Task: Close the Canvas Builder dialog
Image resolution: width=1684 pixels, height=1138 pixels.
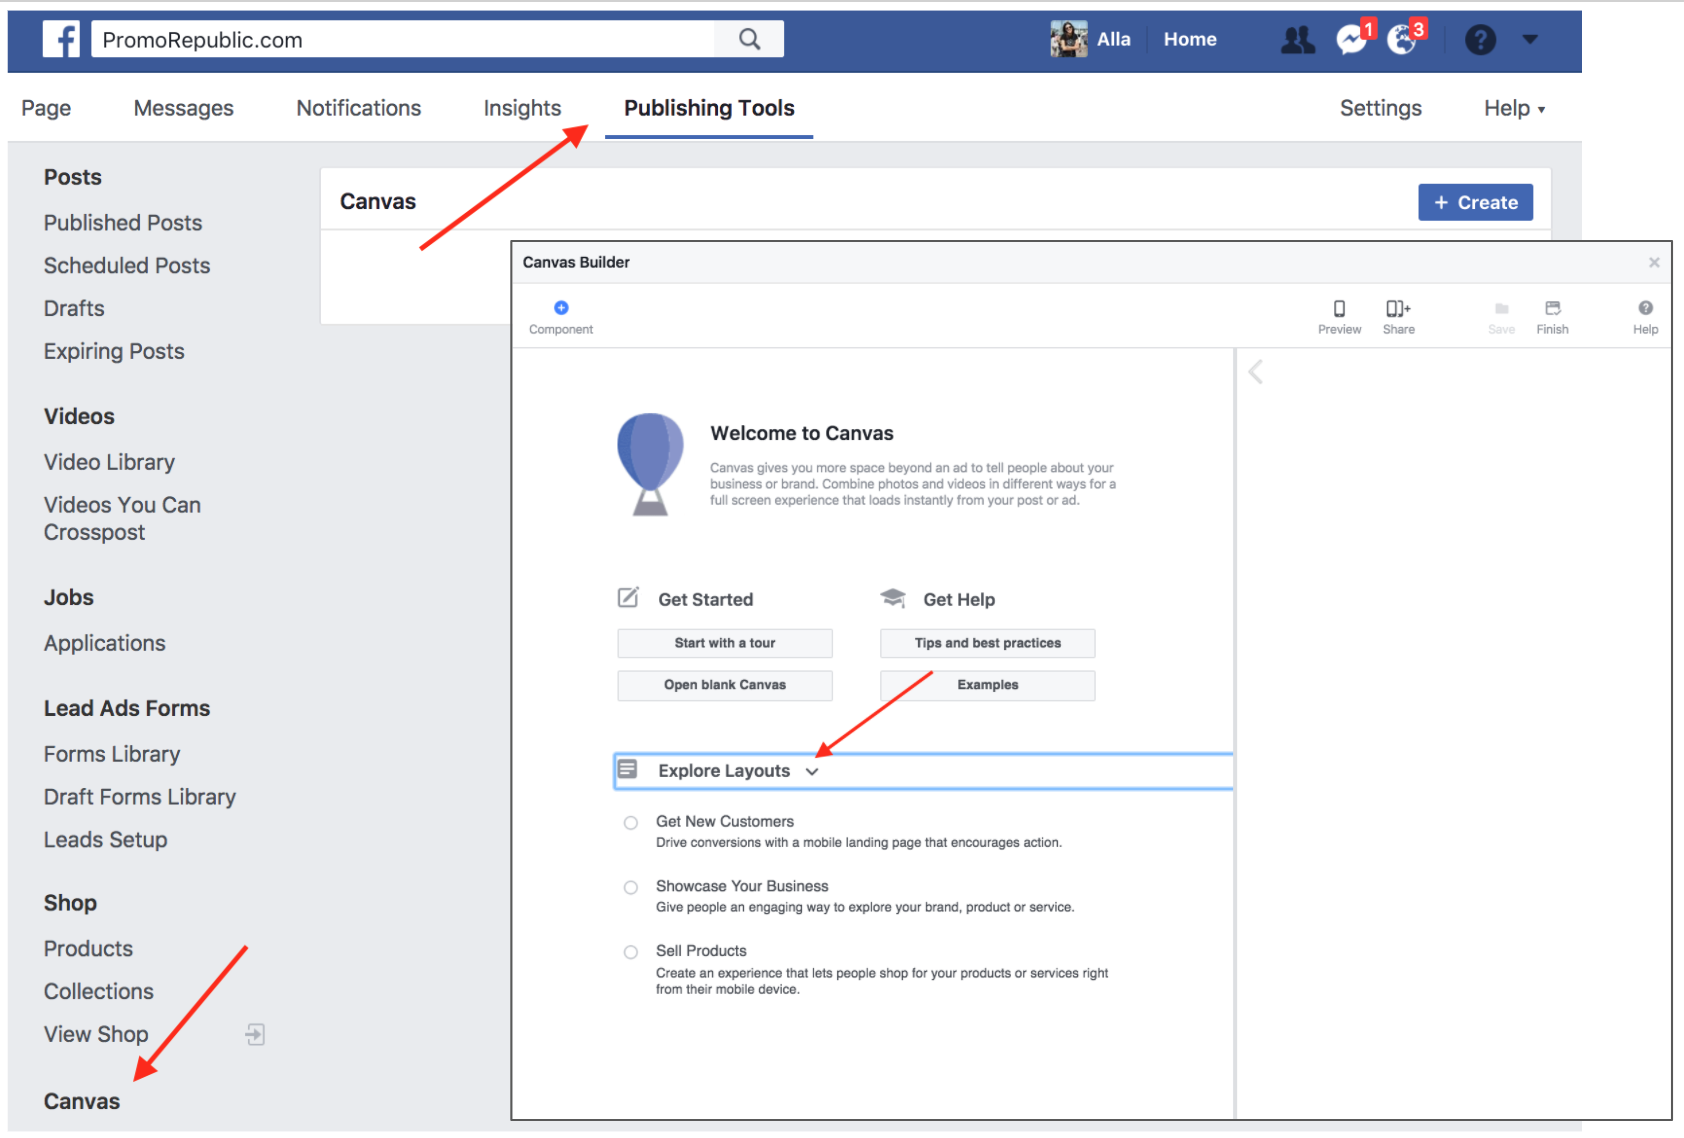Action: pyautogui.click(x=1654, y=262)
